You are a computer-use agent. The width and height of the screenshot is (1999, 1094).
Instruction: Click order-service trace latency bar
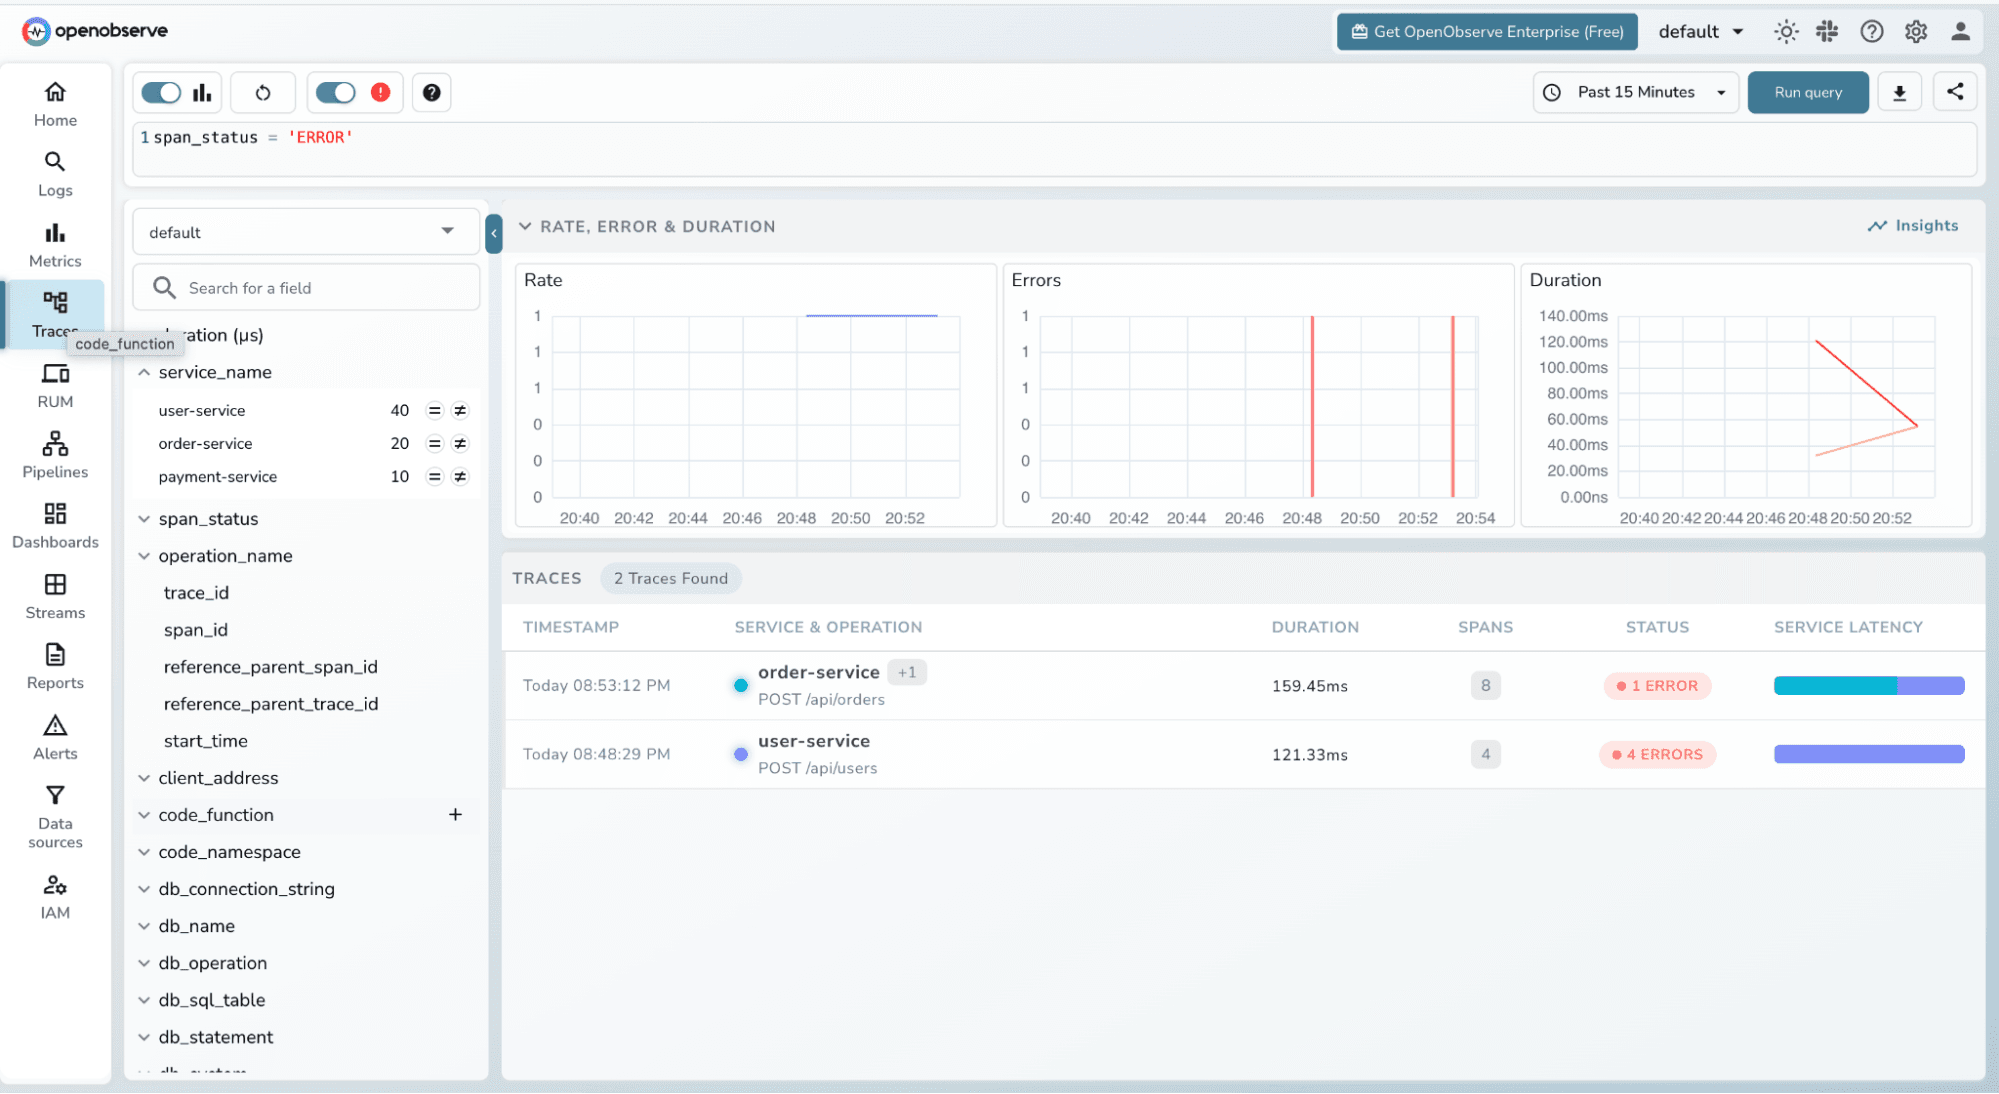click(1868, 686)
